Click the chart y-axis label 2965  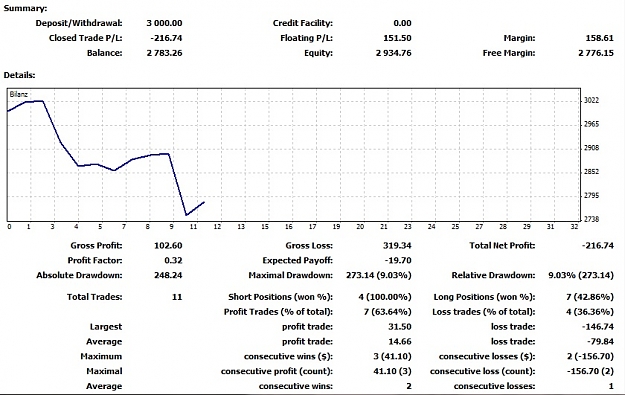click(592, 124)
